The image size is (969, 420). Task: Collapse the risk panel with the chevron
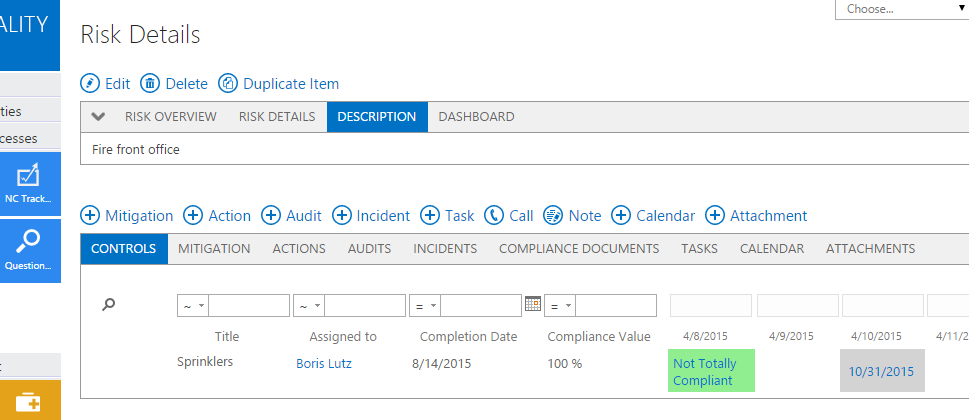click(x=98, y=117)
